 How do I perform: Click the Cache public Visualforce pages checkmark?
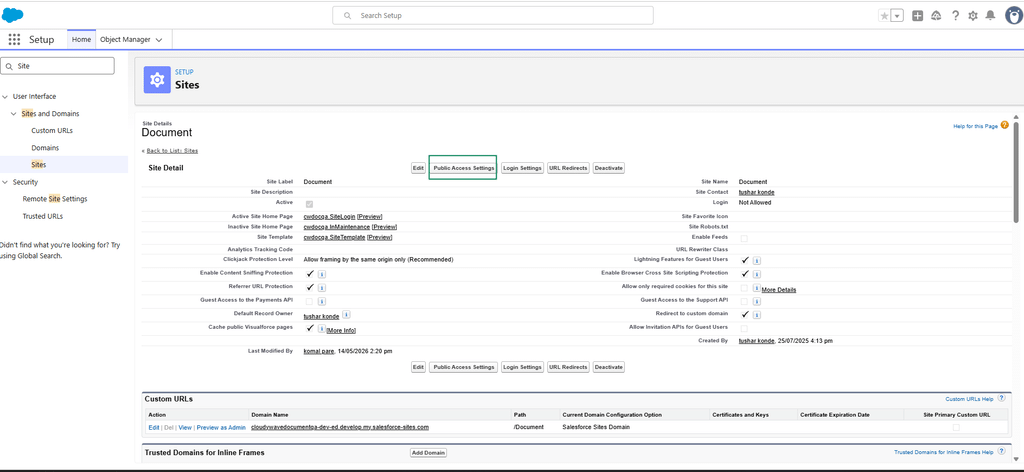click(310, 328)
